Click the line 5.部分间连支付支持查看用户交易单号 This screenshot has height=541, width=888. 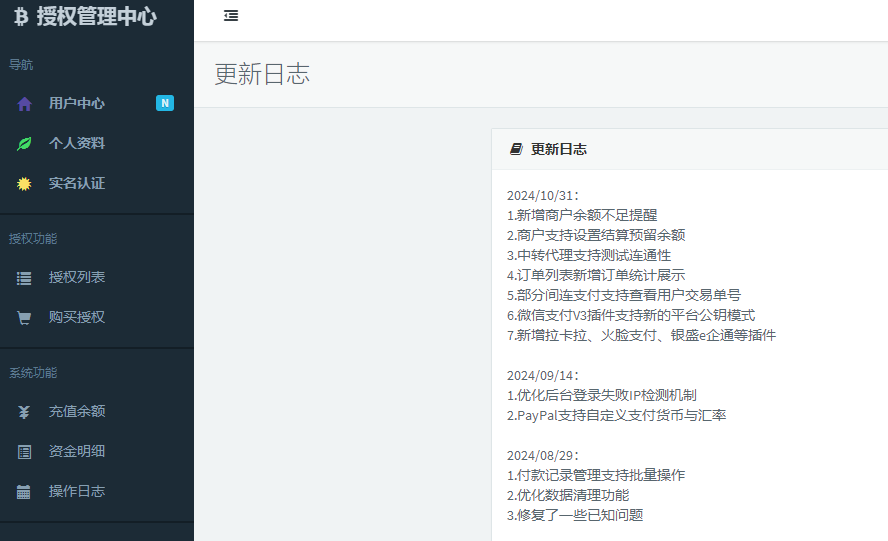[624, 295]
